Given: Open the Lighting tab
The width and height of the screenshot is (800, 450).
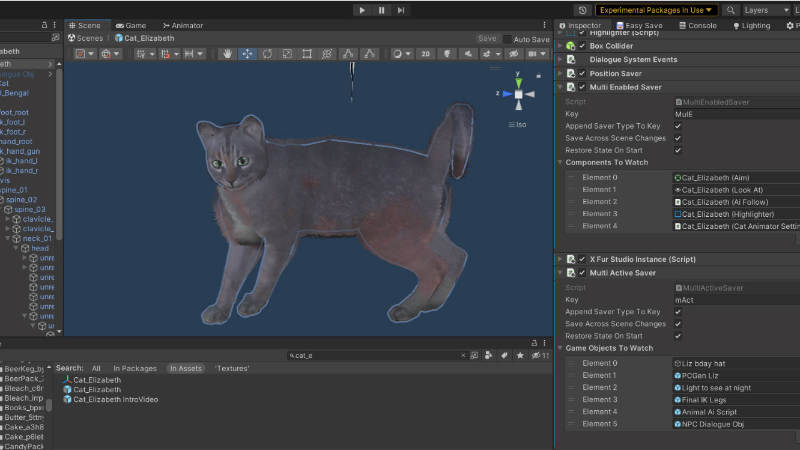Looking at the screenshot, I should coord(752,26).
